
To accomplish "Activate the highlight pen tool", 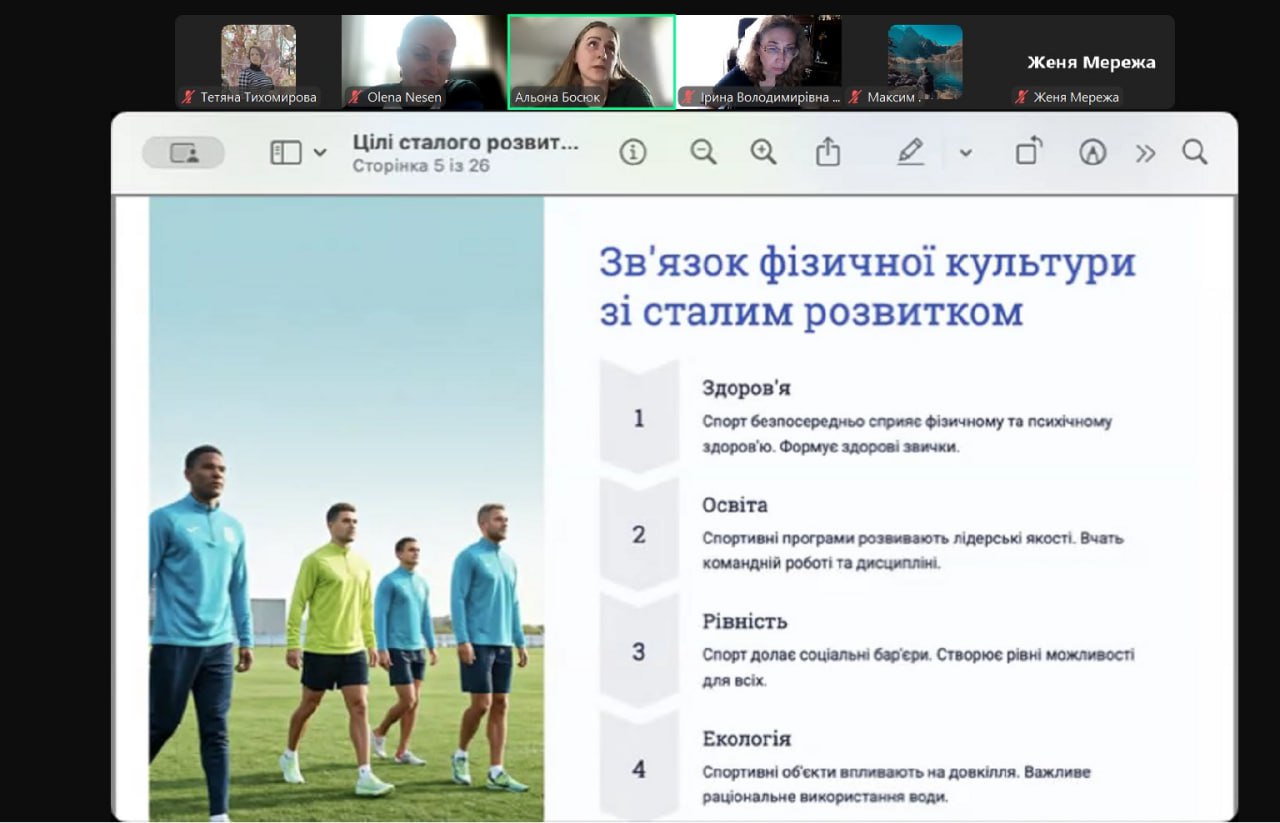I will [910, 152].
